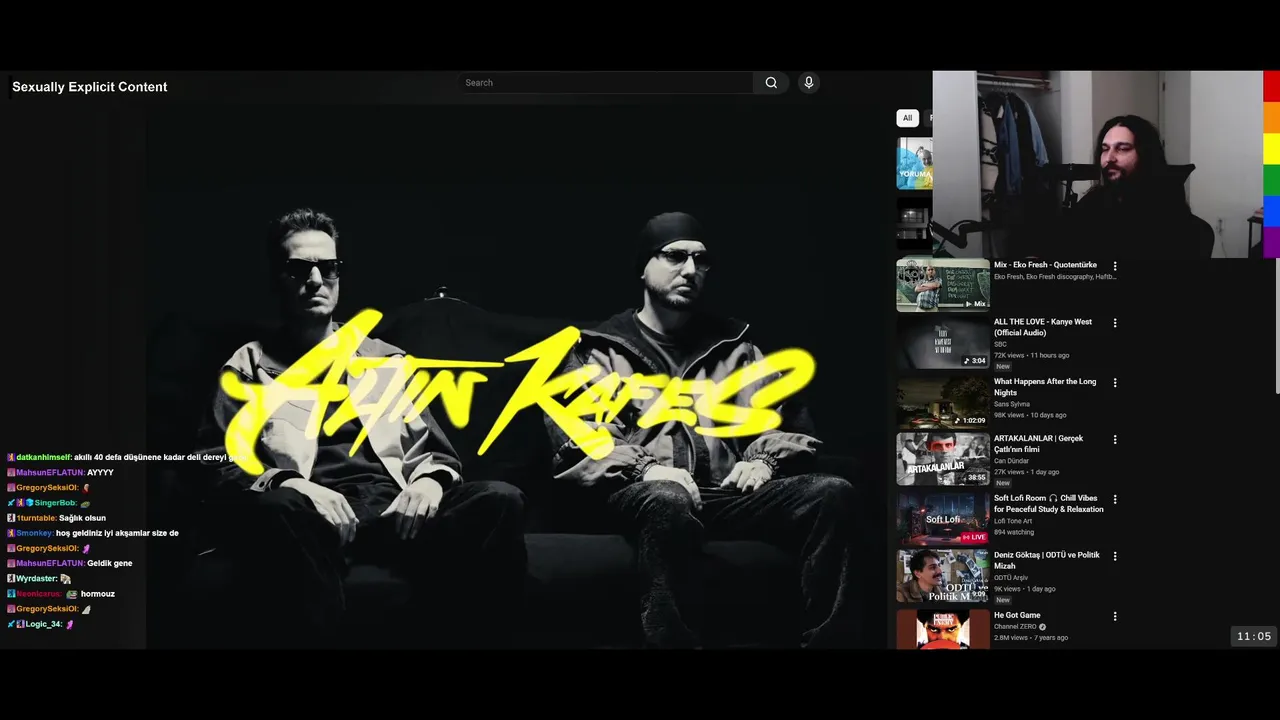Open the ARTAKALANLAR video thumbnail
Viewport: 1280px width, 720px height.
pyautogui.click(x=943, y=459)
